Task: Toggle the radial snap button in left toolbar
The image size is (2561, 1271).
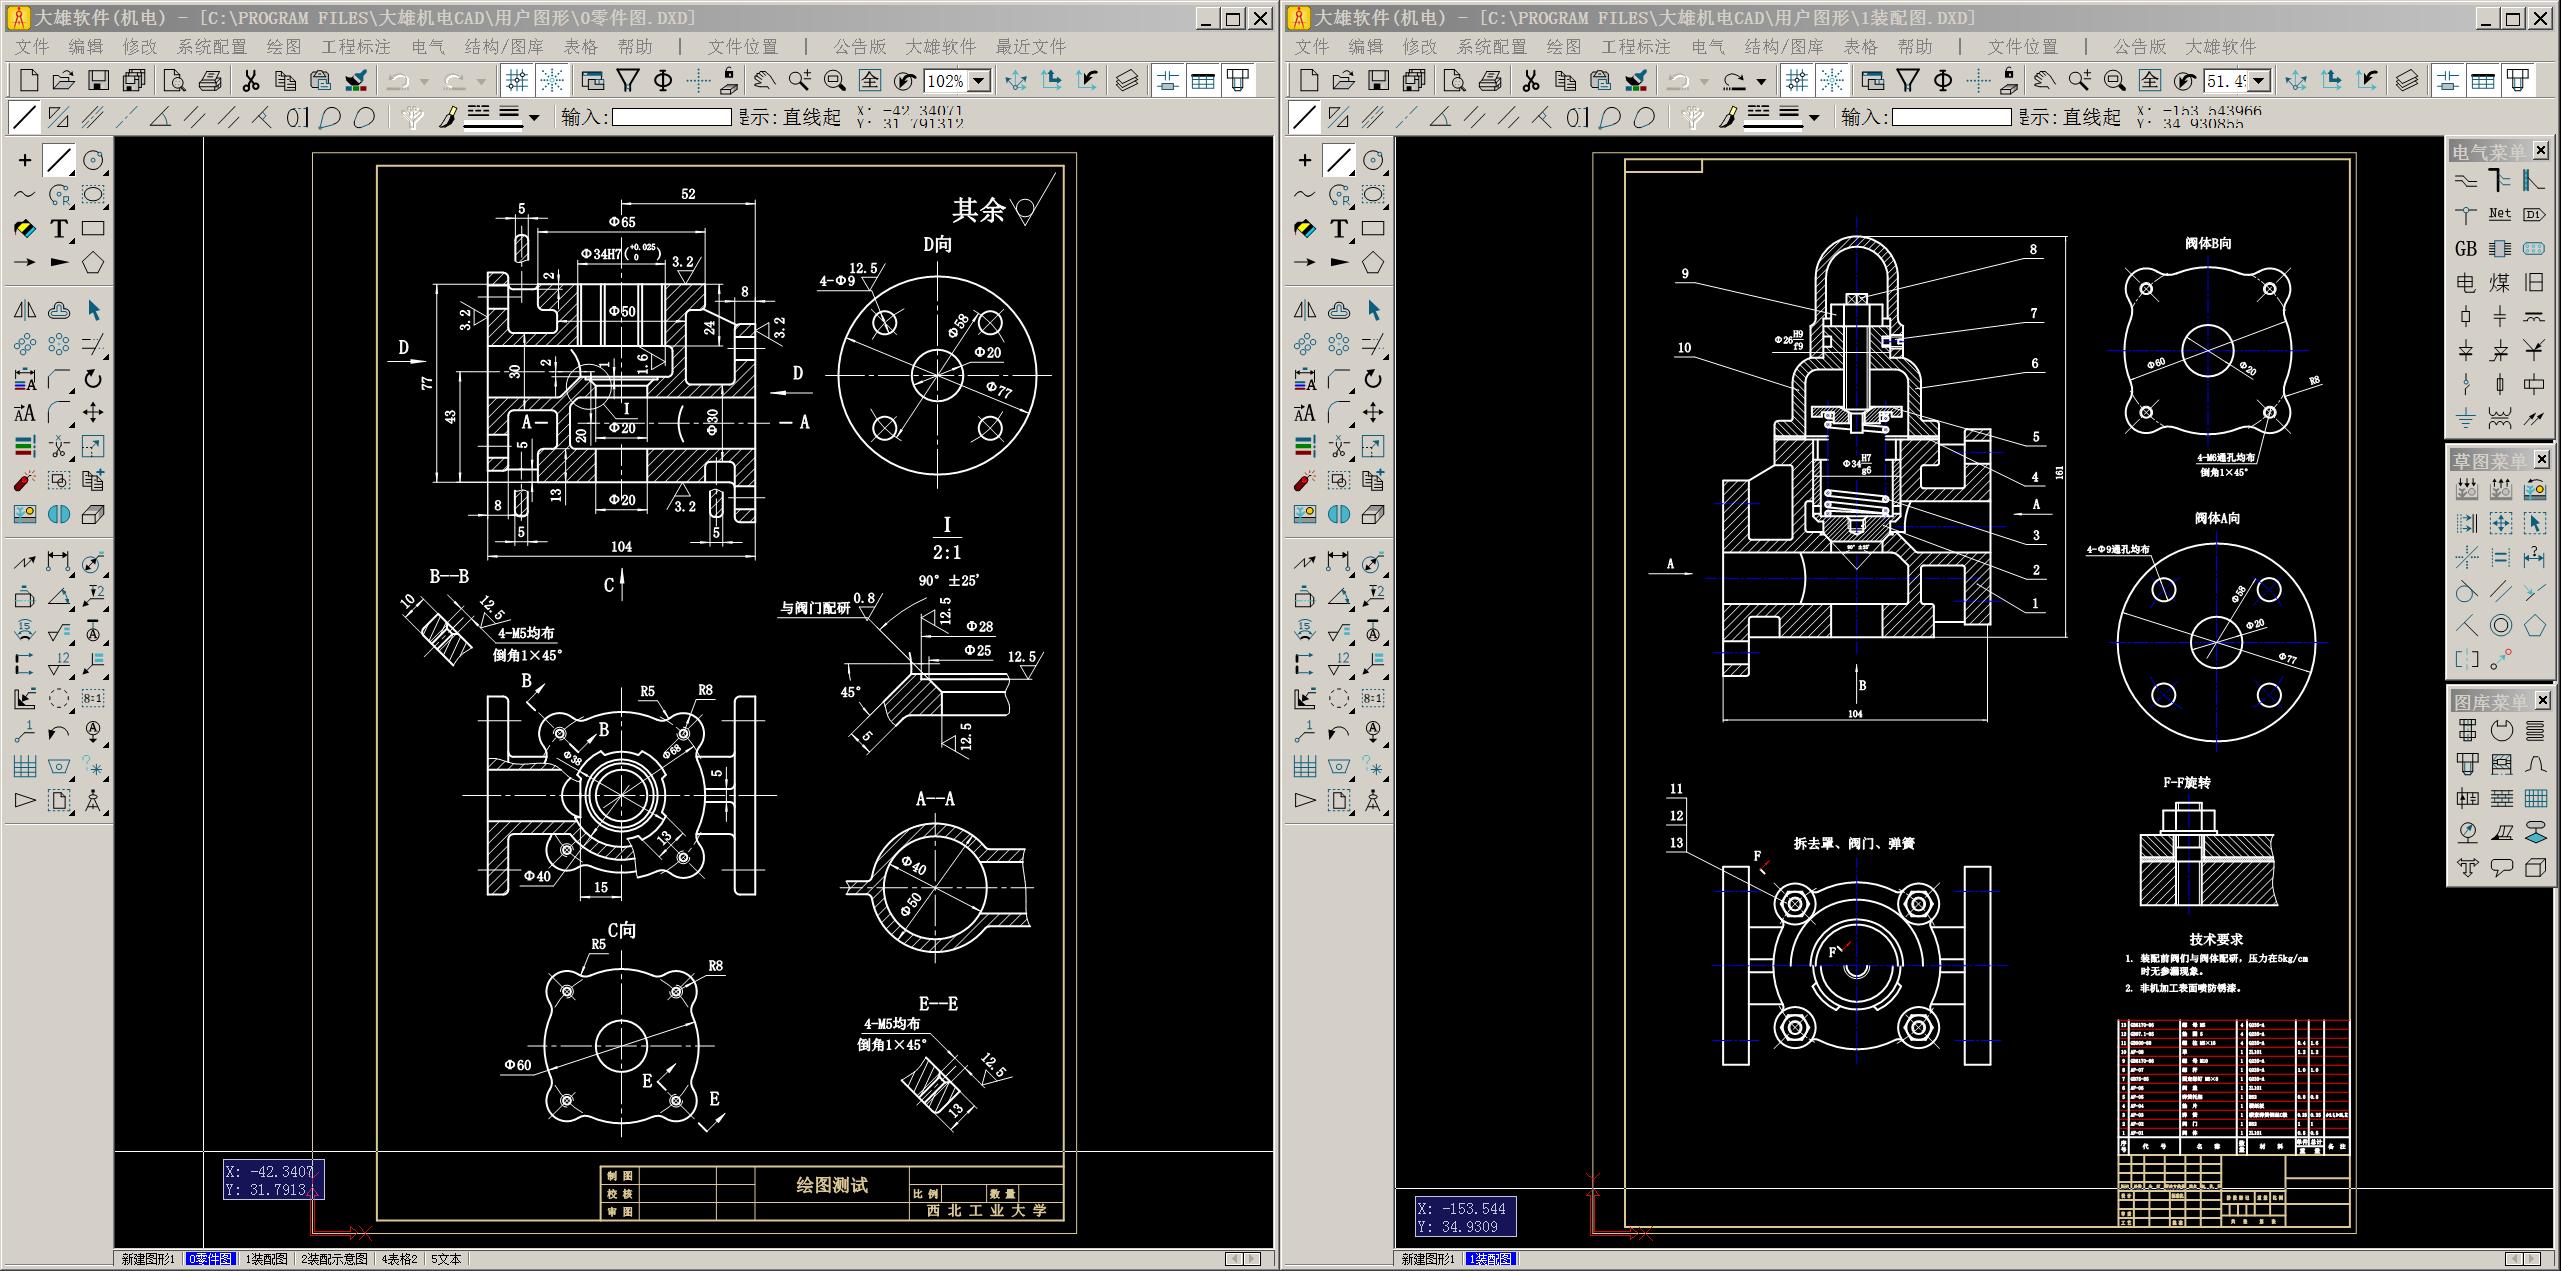Action: pyautogui.click(x=551, y=81)
